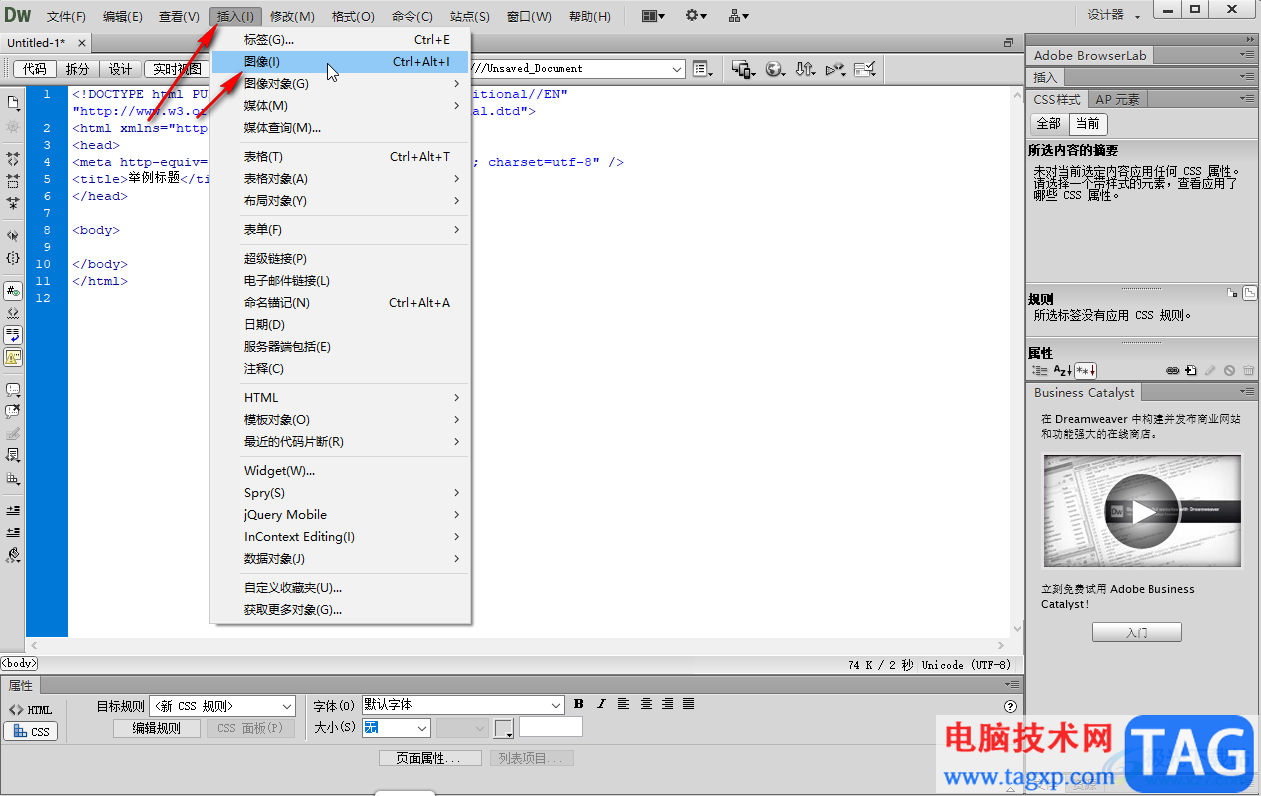Open the 大小 size dropdown

[x=395, y=728]
